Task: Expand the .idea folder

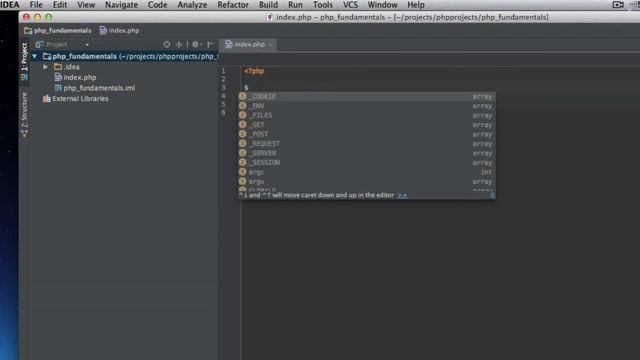Action: 46,67
